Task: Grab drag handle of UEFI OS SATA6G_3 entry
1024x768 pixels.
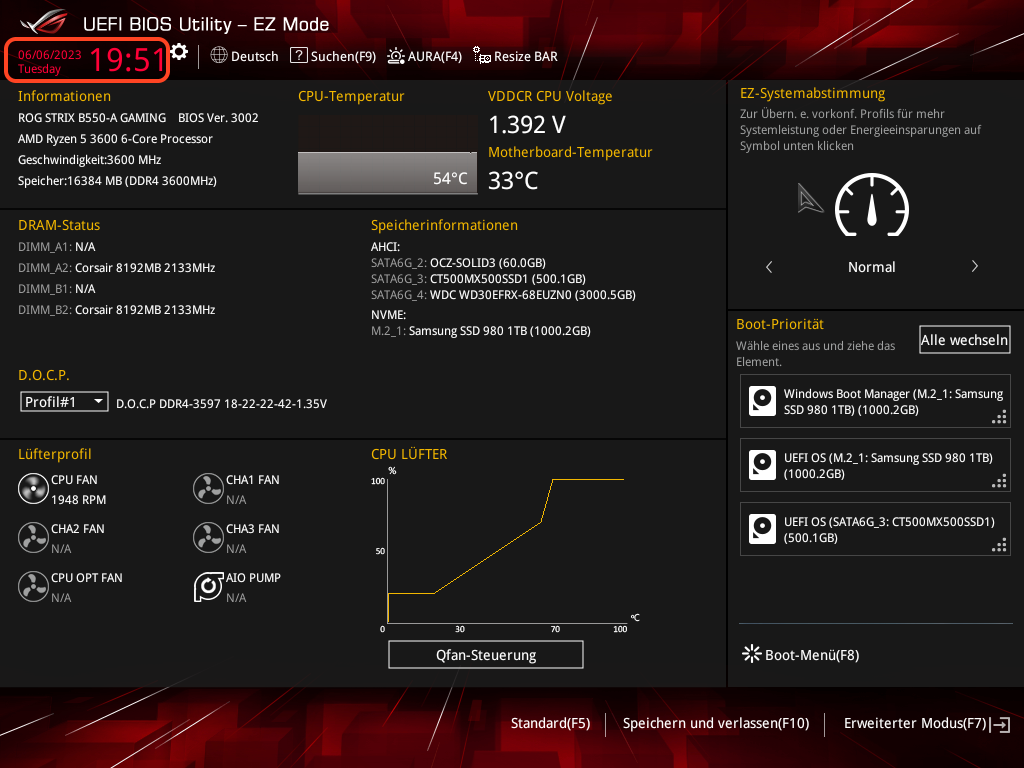Action: click(999, 545)
